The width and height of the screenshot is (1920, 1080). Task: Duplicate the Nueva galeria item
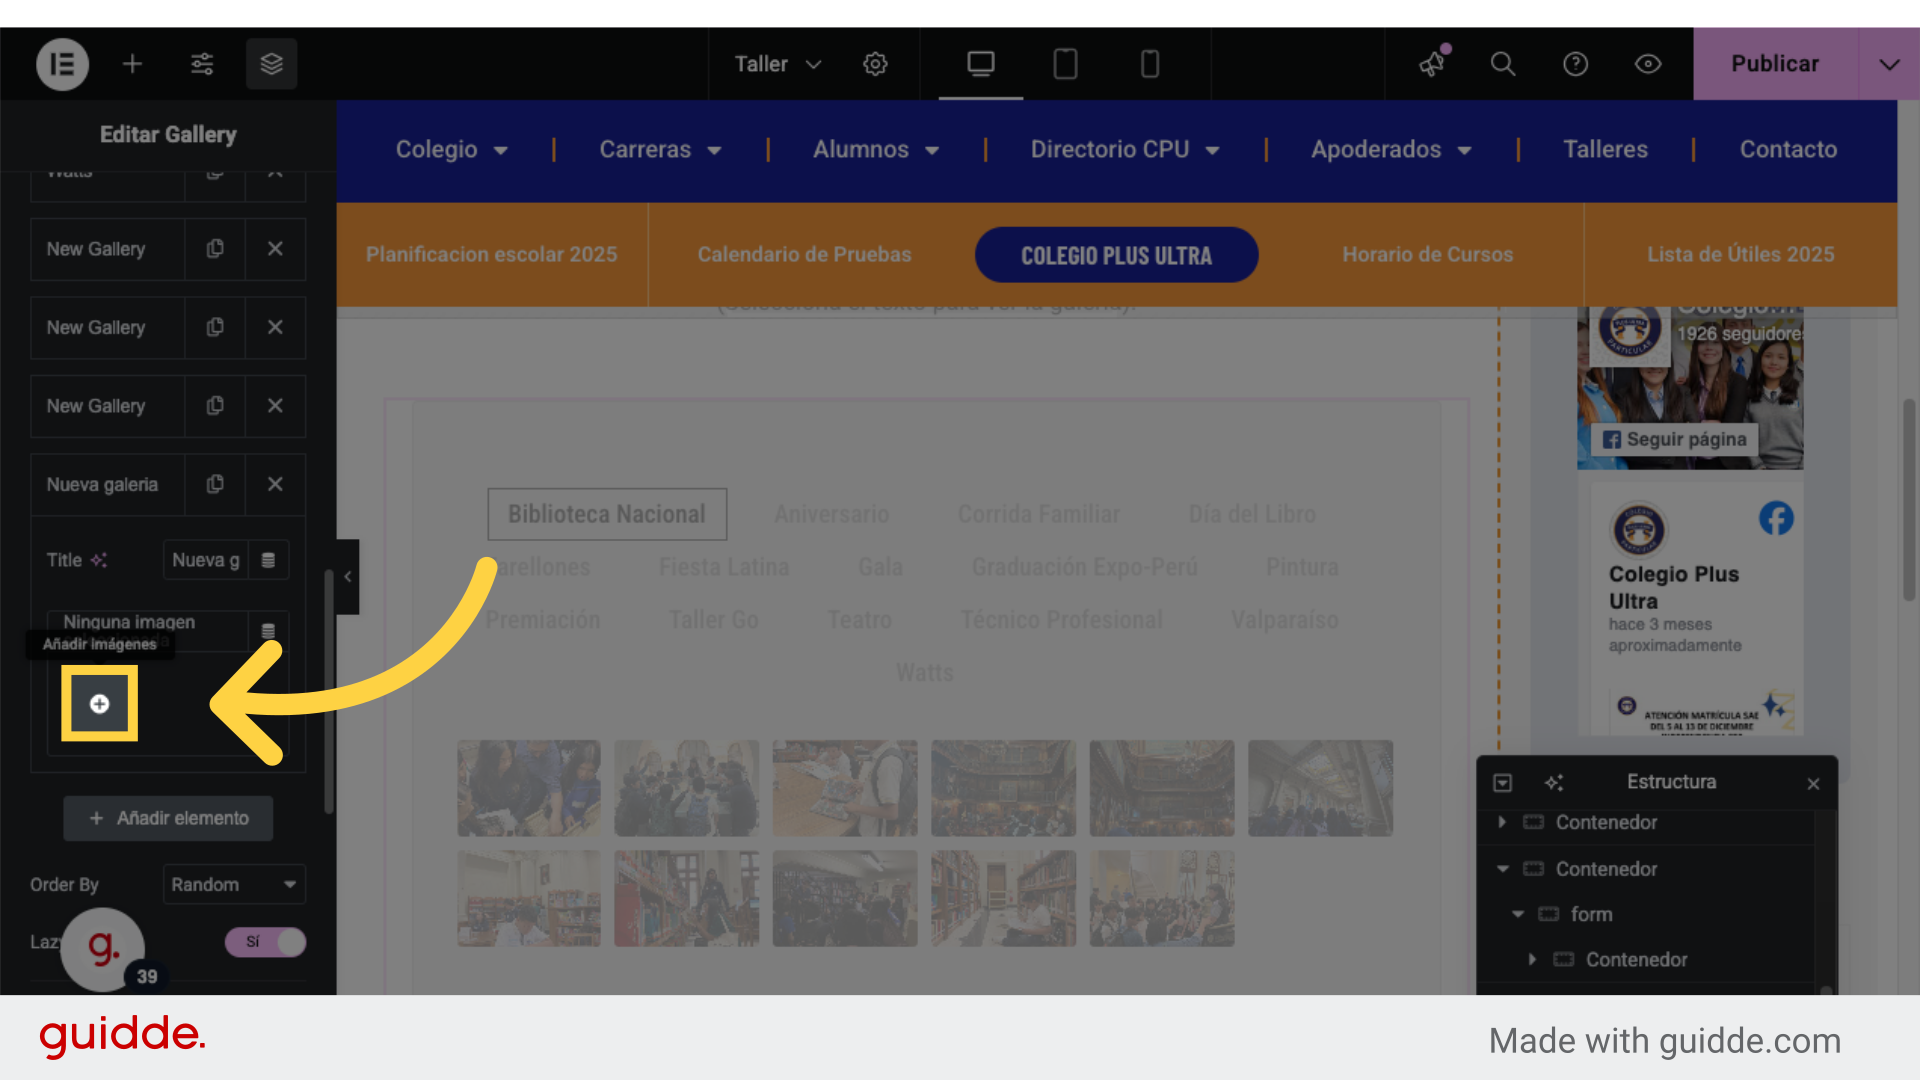coord(215,484)
